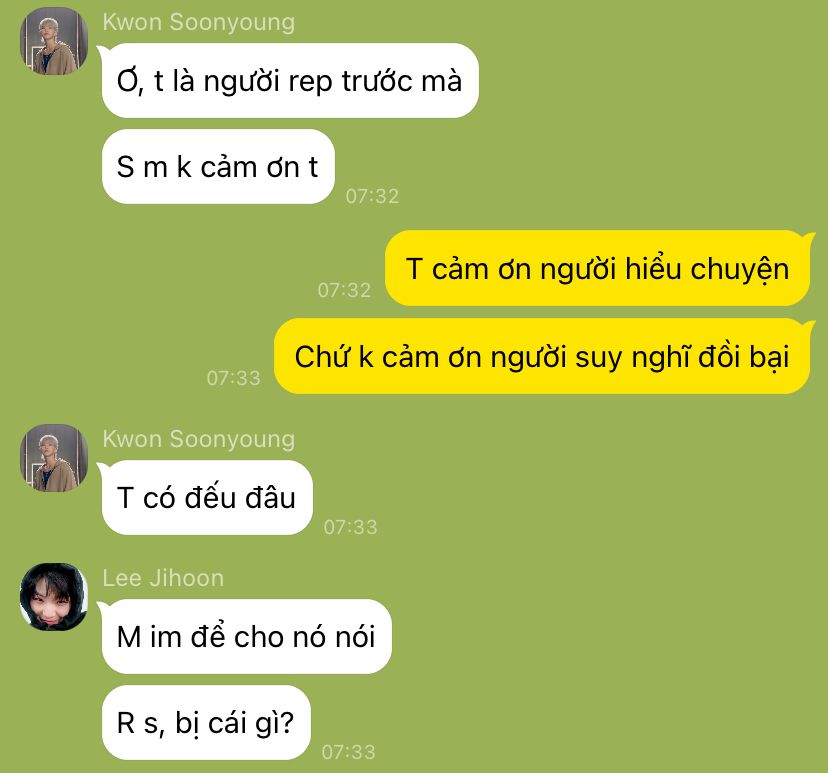This screenshot has height=773, width=828.
Task: Click 07:33 timestamp beside second yellow bubble
Action: click(233, 378)
